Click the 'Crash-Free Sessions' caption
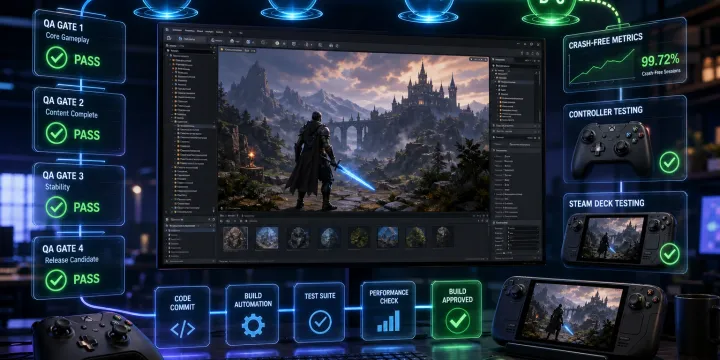 tap(661, 72)
